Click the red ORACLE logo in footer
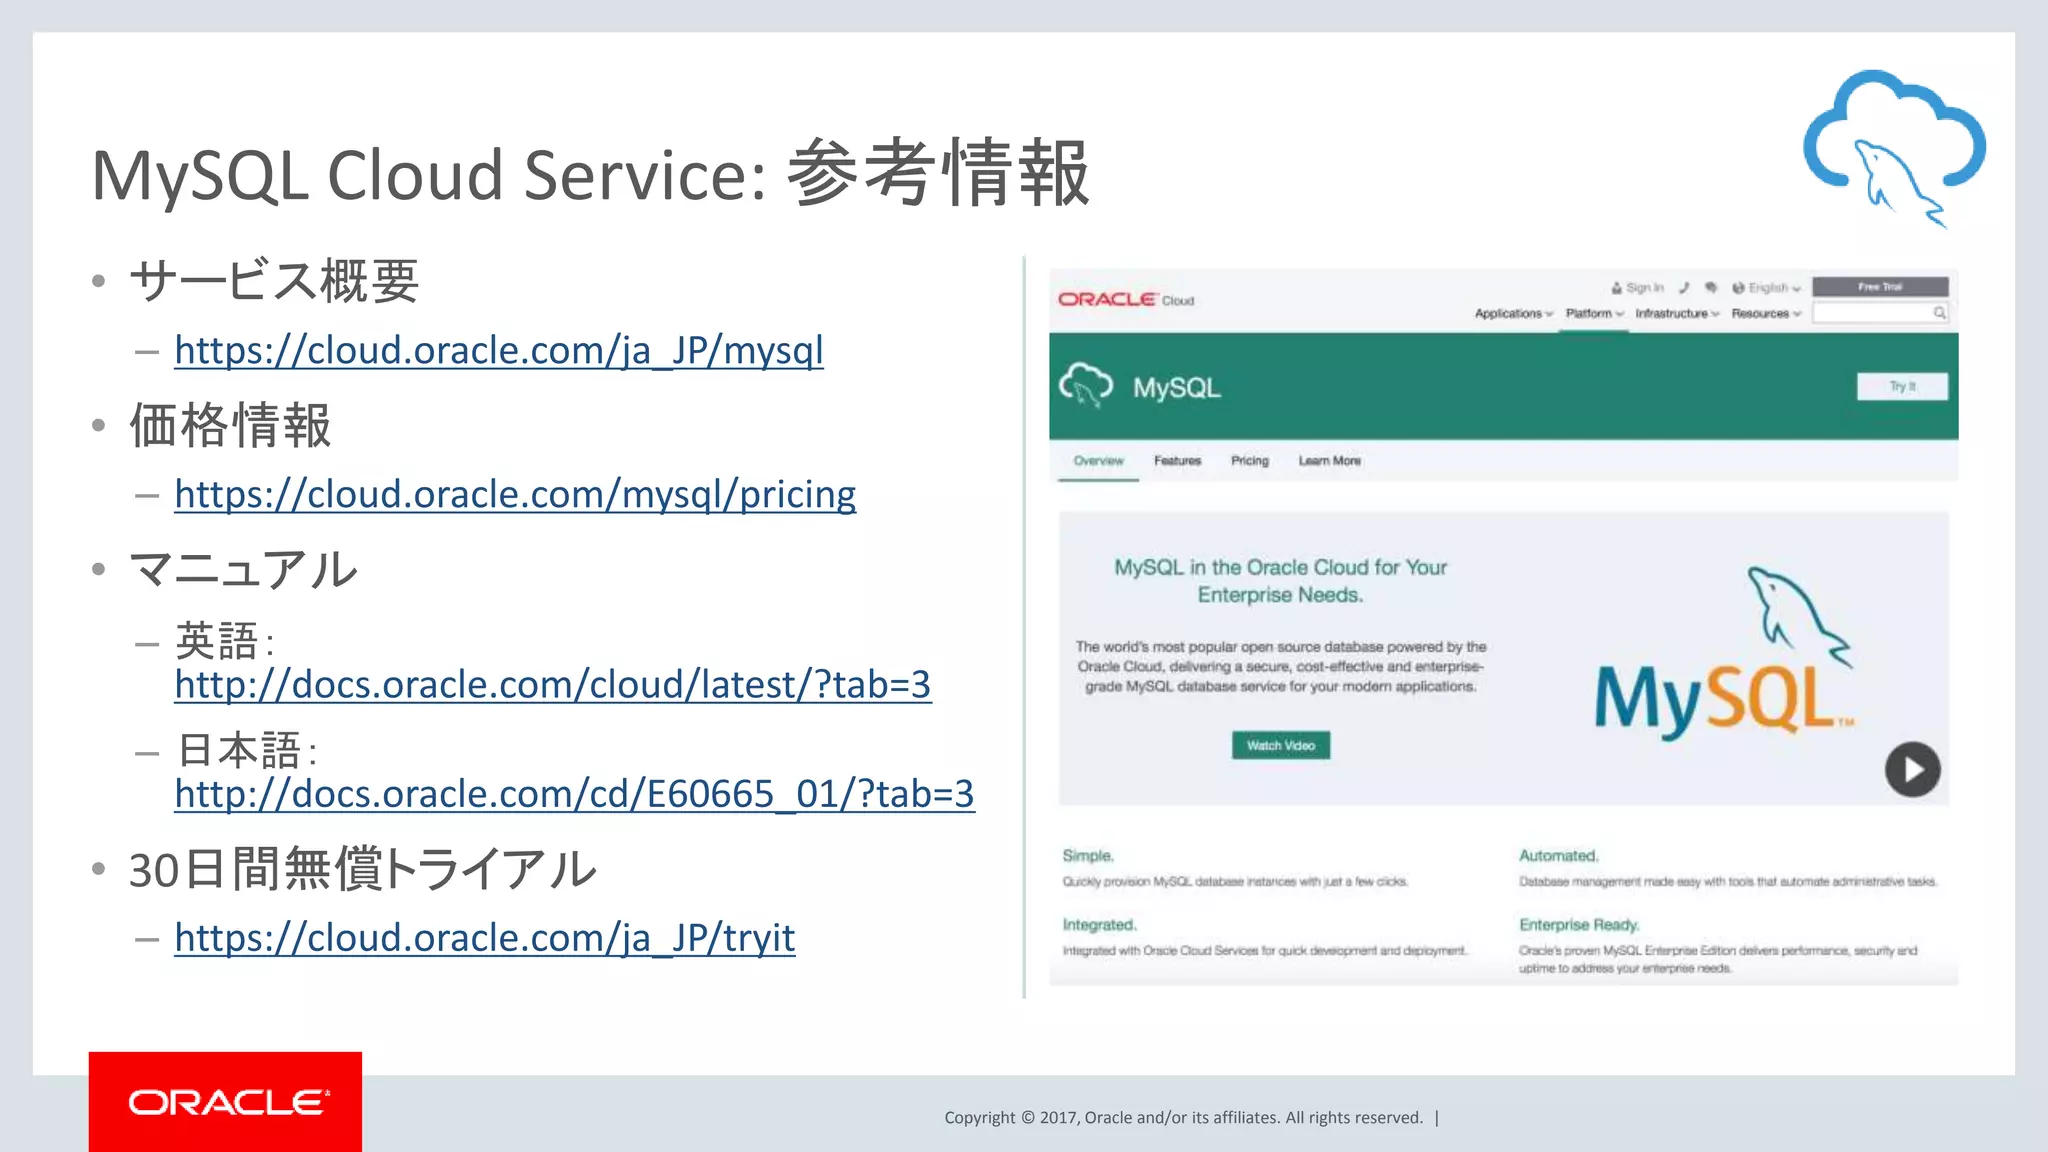 [226, 1102]
